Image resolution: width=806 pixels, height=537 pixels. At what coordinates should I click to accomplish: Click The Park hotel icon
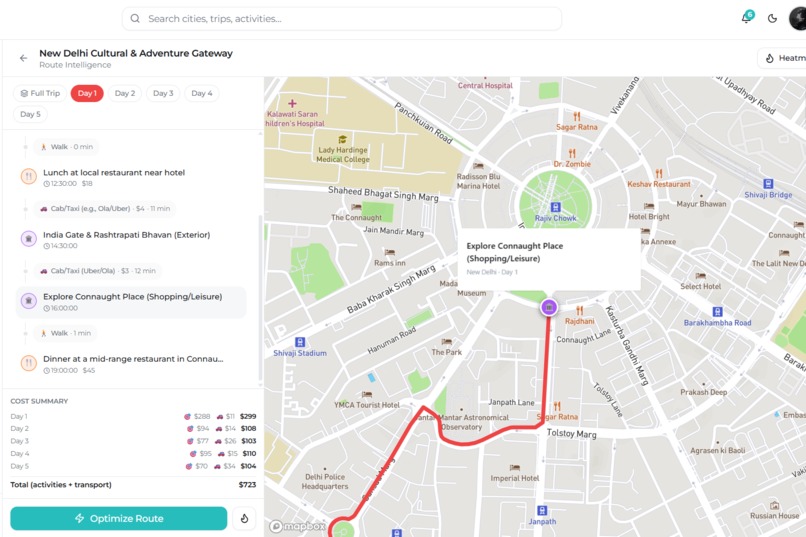pyautogui.click(x=446, y=342)
